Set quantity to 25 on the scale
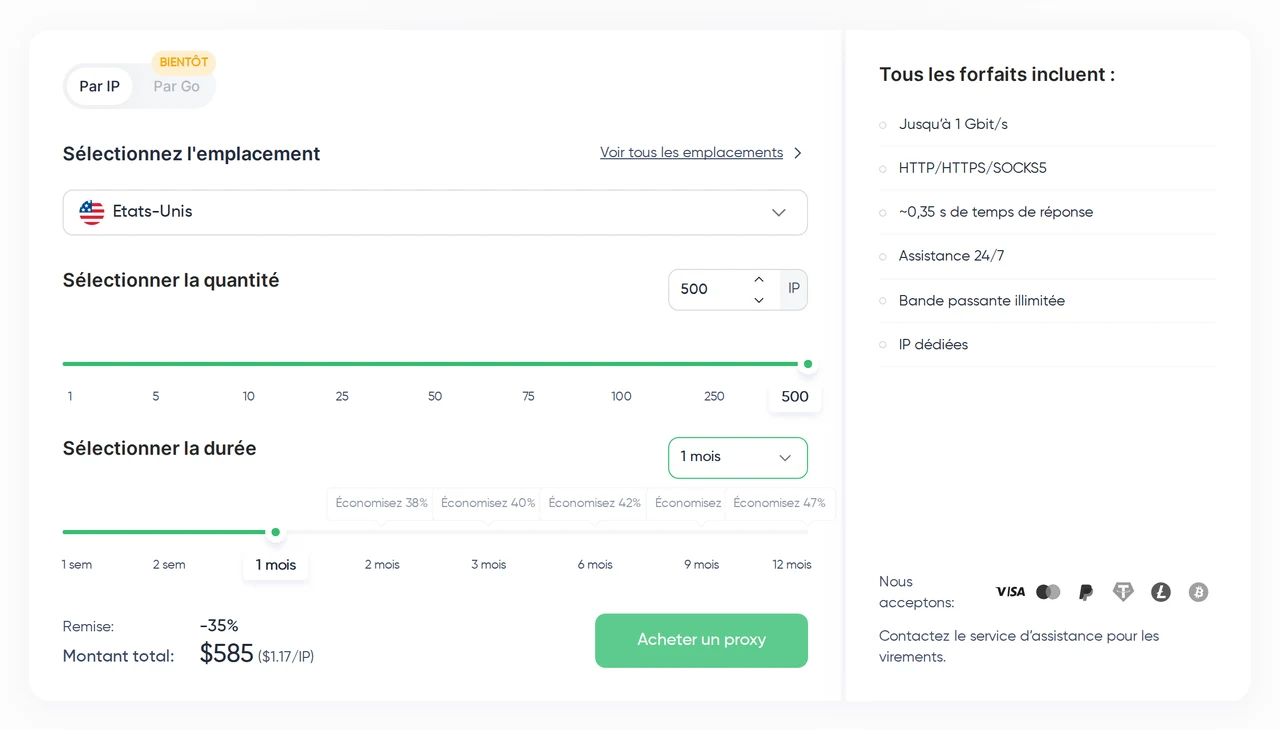Viewport: 1280px width, 730px height. point(342,397)
